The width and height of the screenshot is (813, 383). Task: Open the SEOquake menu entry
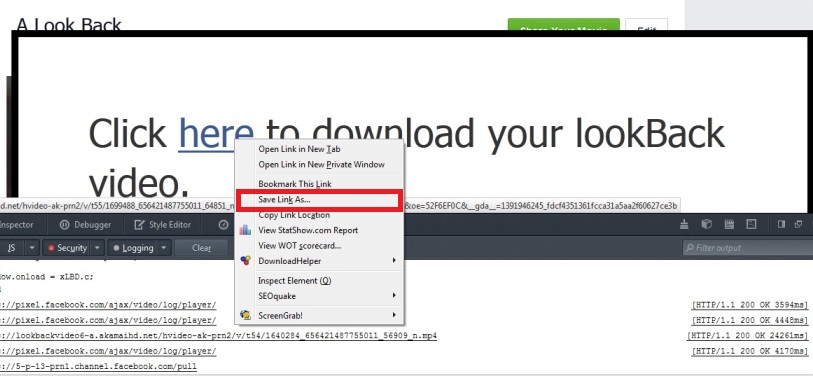tap(319, 296)
